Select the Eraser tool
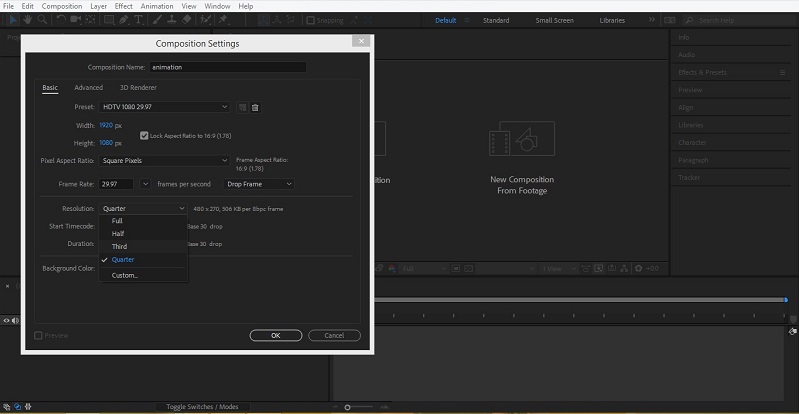Screen dimensions: 799x414 (186, 20)
